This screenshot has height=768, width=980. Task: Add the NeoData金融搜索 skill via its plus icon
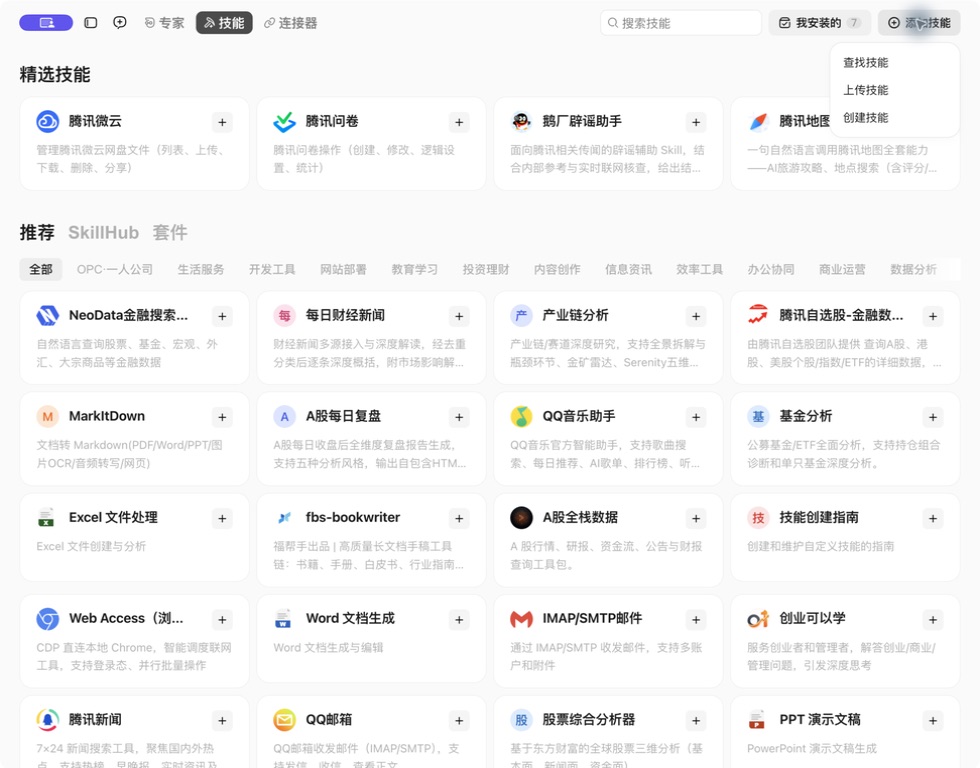[x=222, y=316]
